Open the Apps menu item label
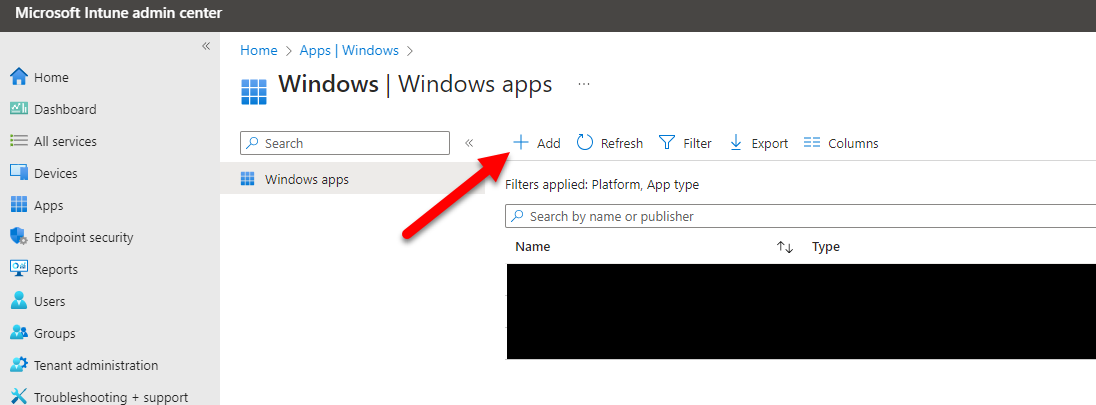Image resolution: width=1096 pixels, height=405 pixels. click(x=49, y=206)
